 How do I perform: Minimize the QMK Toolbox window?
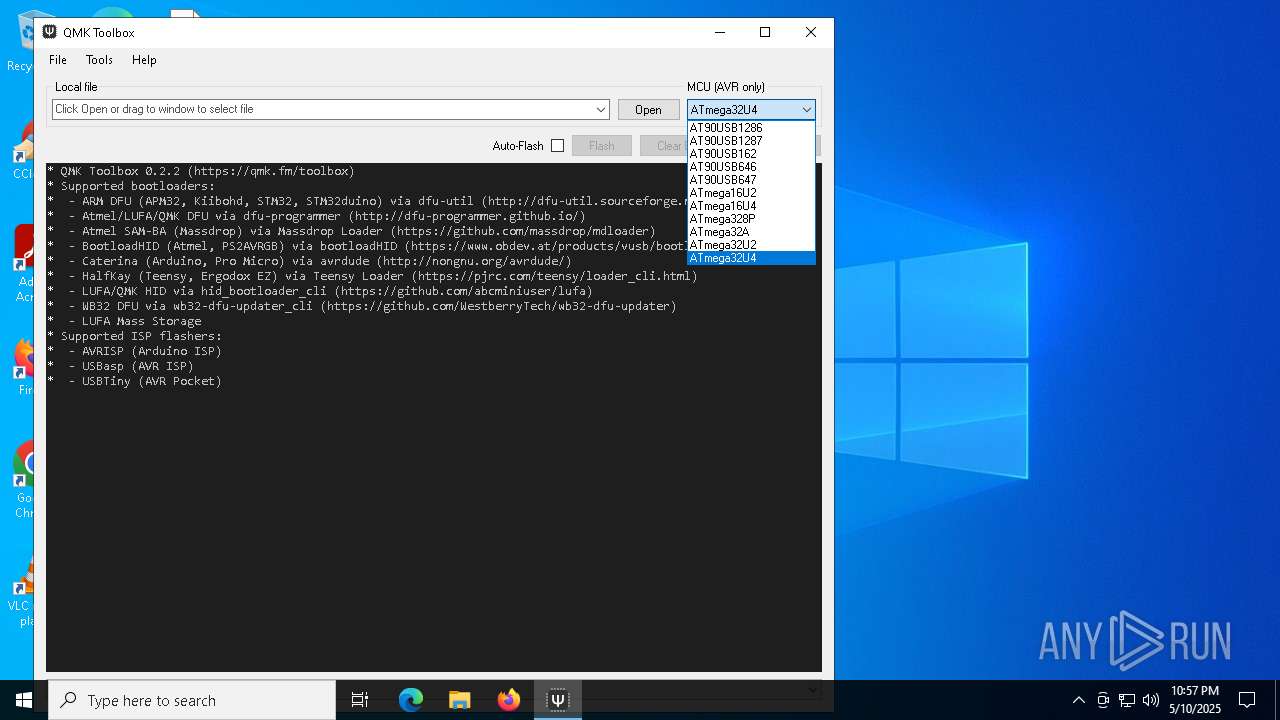(x=719, y=32)
